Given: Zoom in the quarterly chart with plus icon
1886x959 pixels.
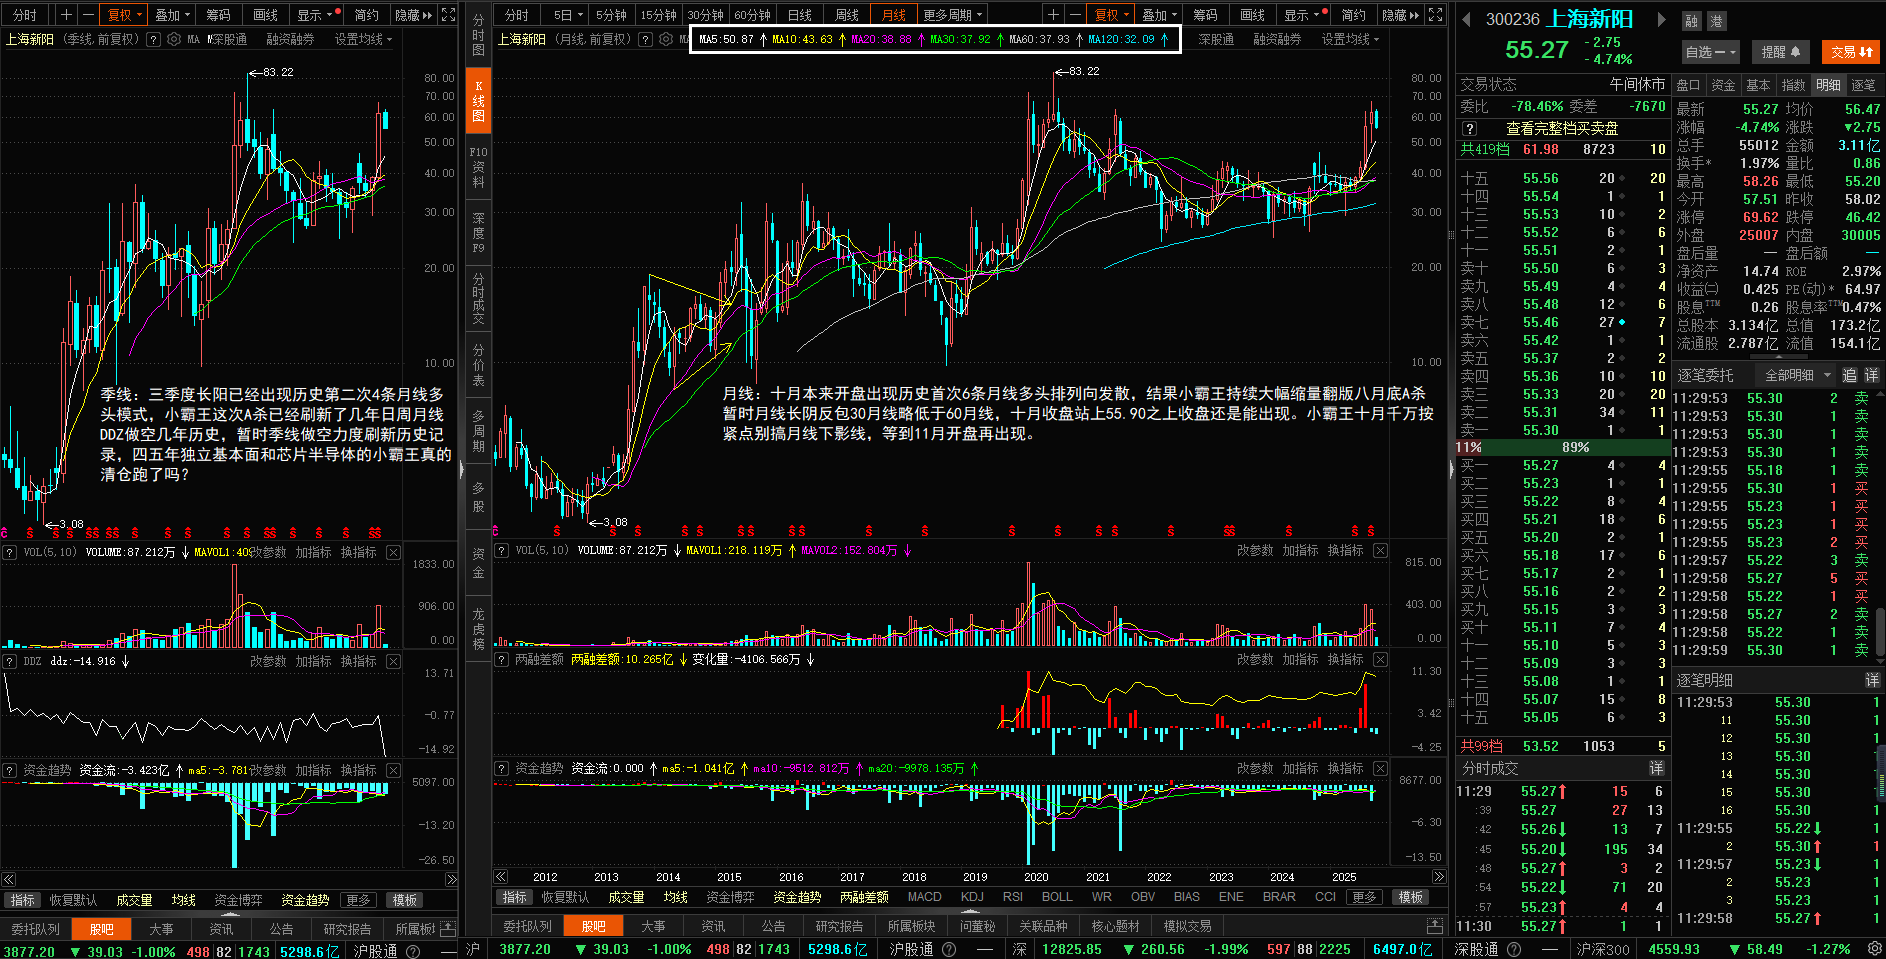Looking at the screenshot, I should pyautogui.click(x=66, y=15).
